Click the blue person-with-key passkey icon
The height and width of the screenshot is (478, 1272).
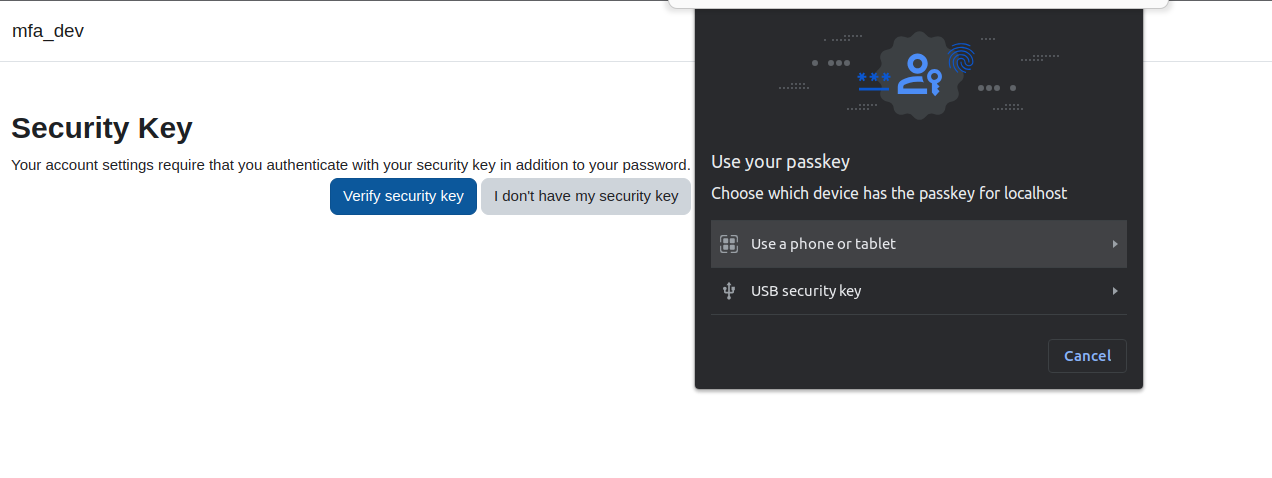click(919, 74)
